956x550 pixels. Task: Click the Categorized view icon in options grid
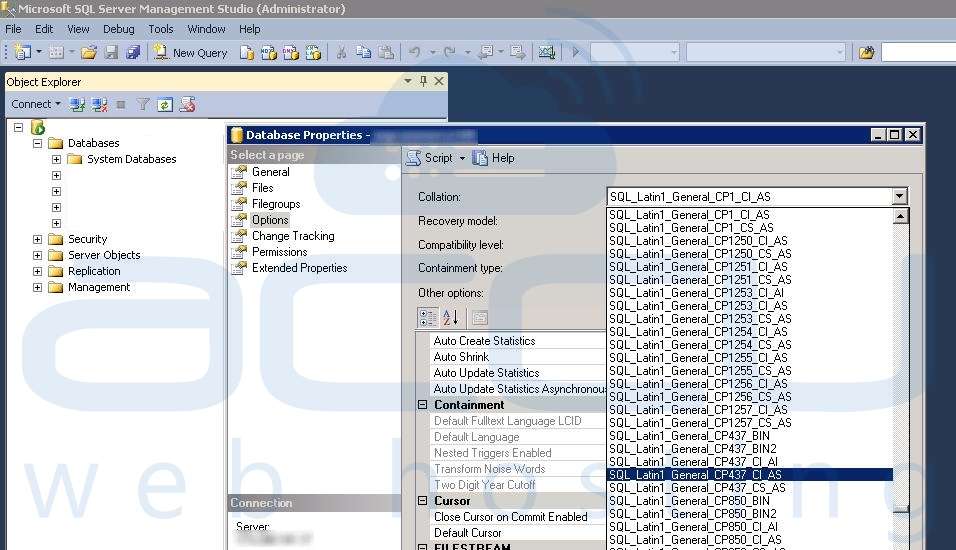427,318
